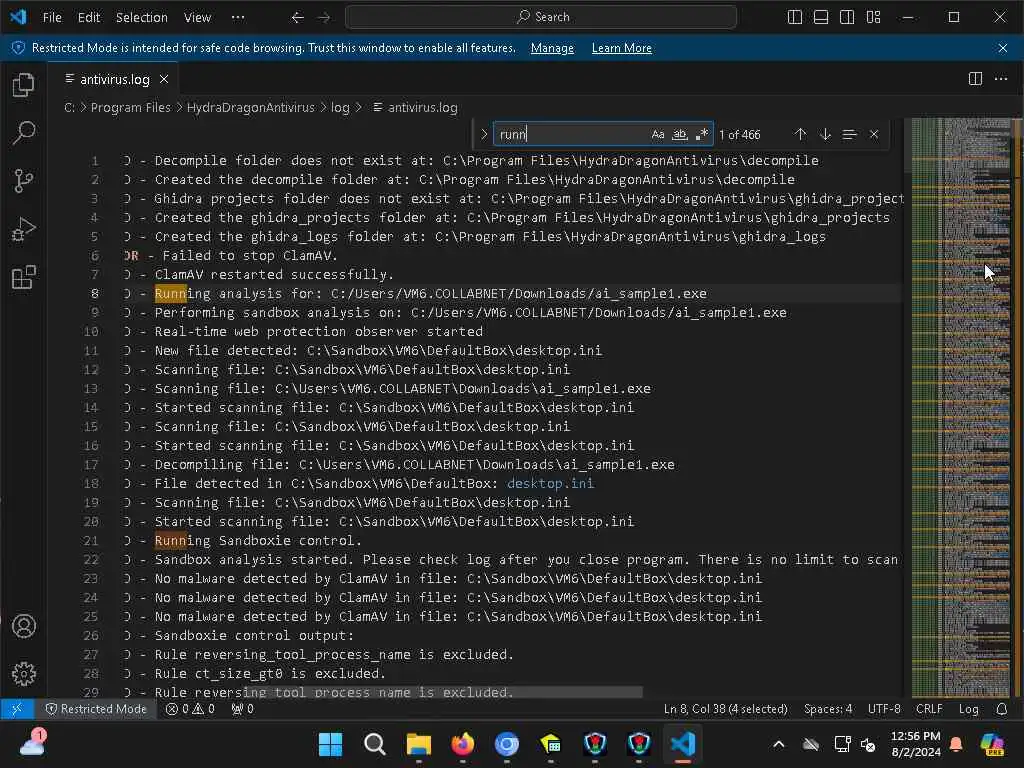Open the Extensions view
Image resolution: width=1024 pixels, height=768 pixels.
(24, 278)
